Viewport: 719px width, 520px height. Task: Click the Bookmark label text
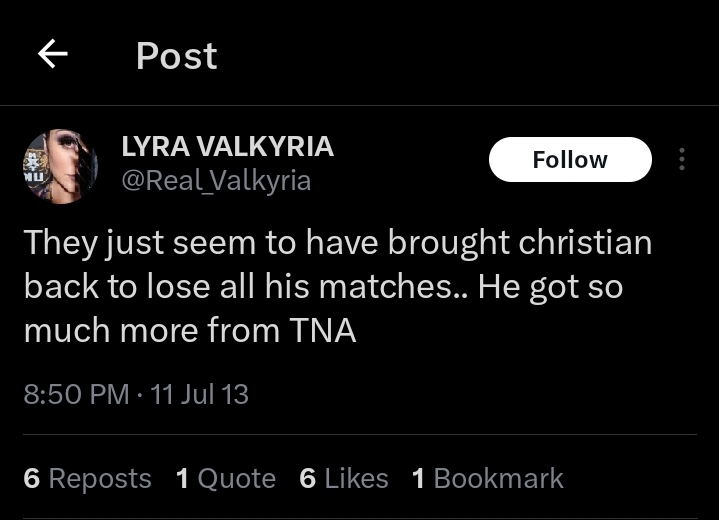(498, 478)
